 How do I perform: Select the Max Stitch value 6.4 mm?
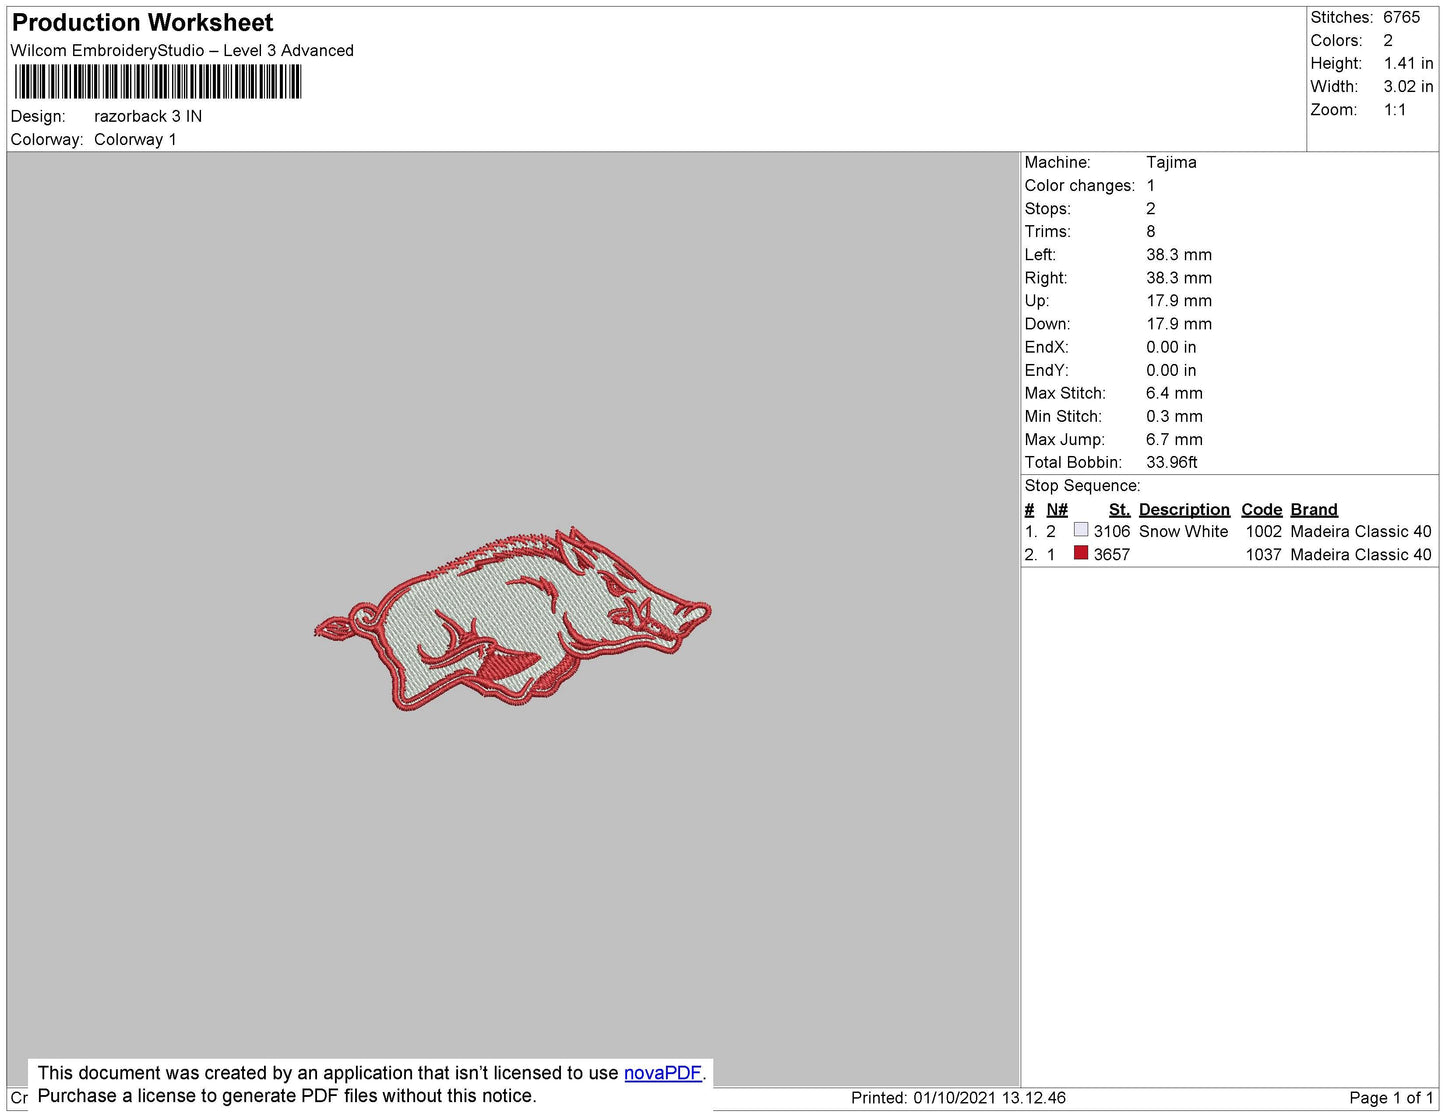click(1174, 393)
